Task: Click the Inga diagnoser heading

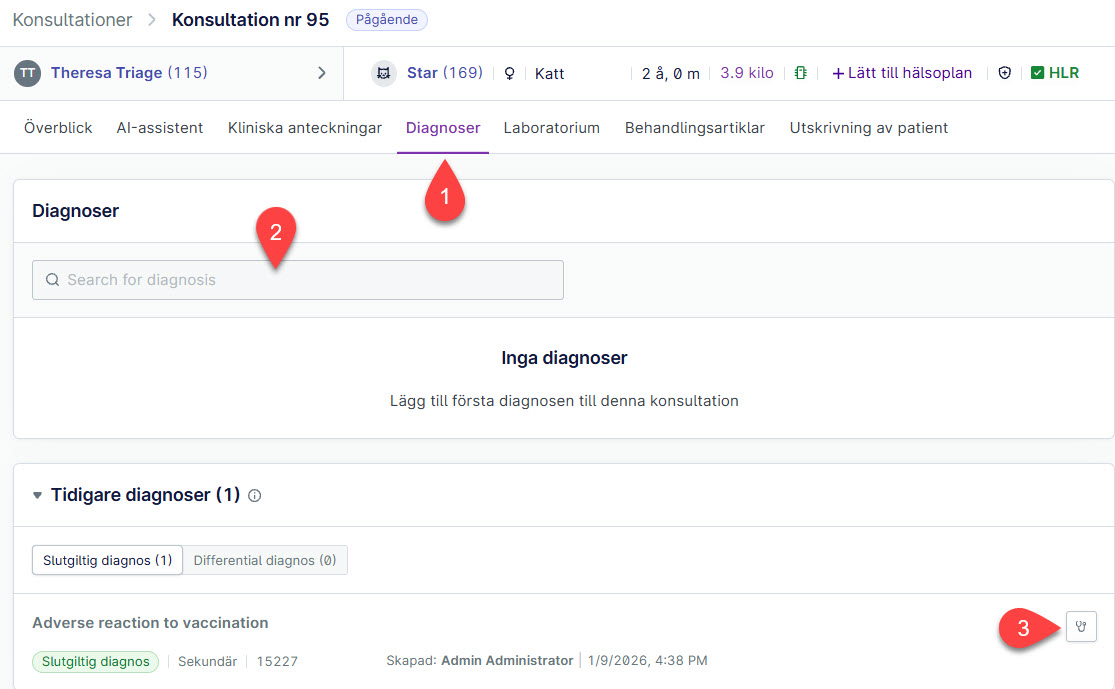Action: [564, 358]
